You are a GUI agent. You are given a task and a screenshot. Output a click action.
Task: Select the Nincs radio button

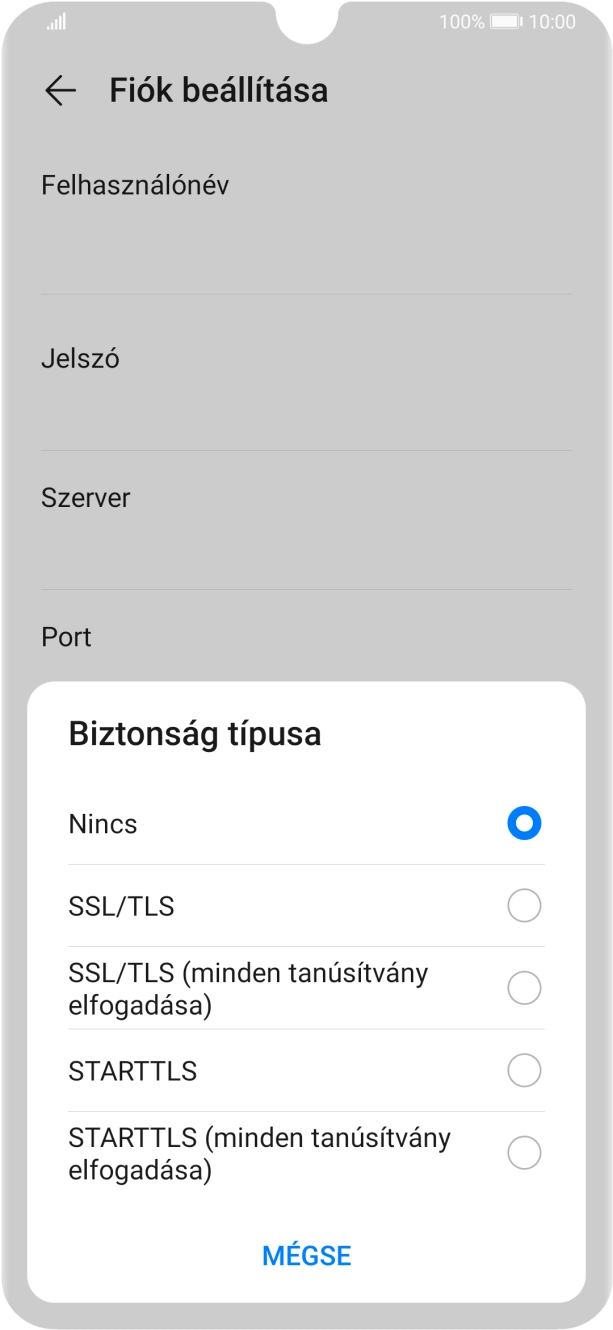tap(524, 824)
